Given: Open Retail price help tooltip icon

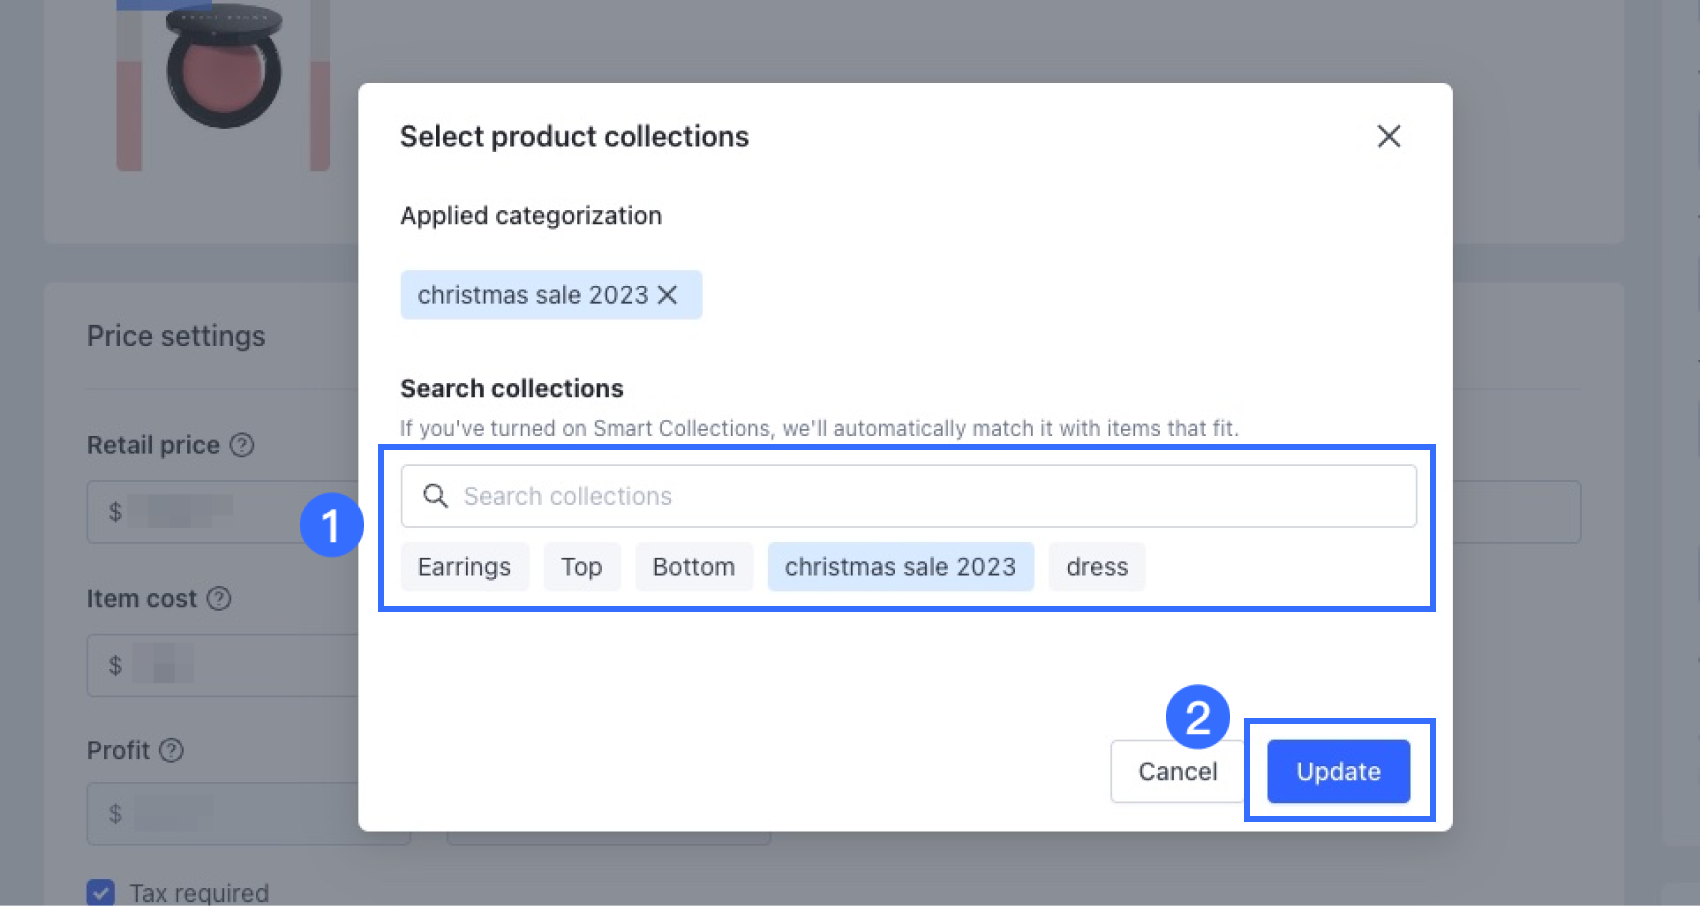Looking at the screenshot, I should [x=242, y=445].
